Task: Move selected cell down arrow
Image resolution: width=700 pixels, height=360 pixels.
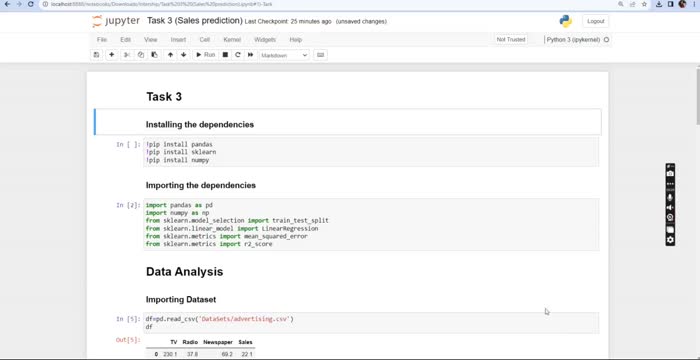Action: tap(183, 55)
